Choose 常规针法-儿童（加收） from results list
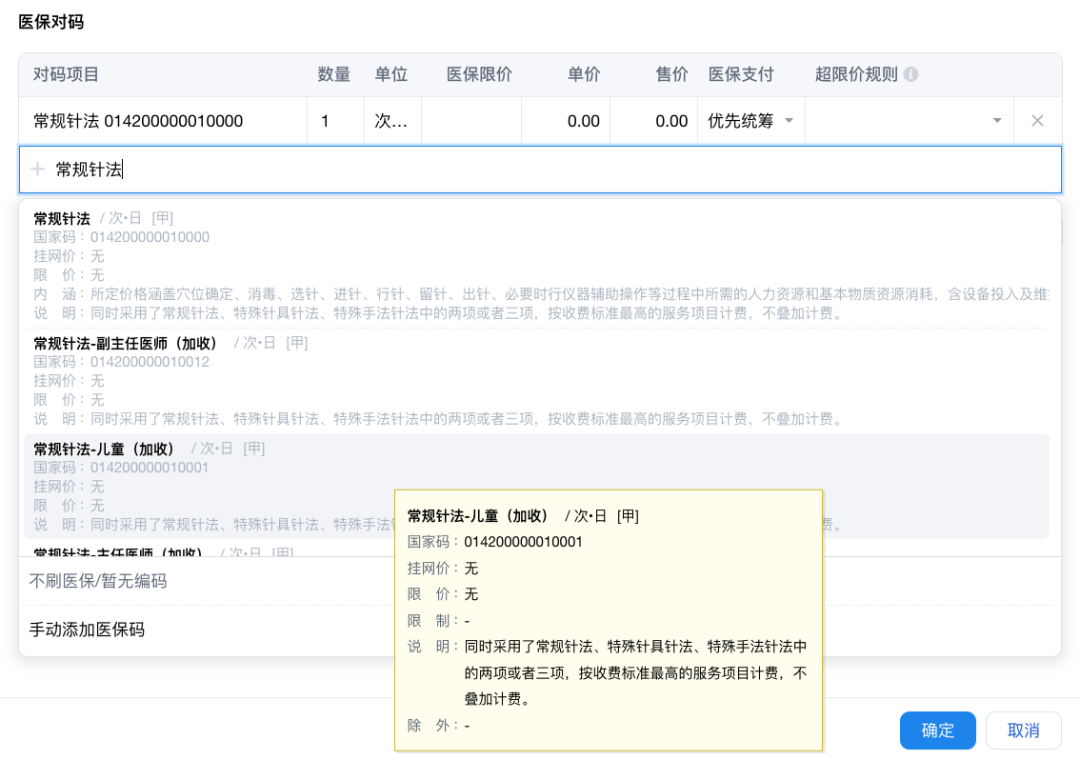Screen dimensions: 1080x760 point(105,449)
